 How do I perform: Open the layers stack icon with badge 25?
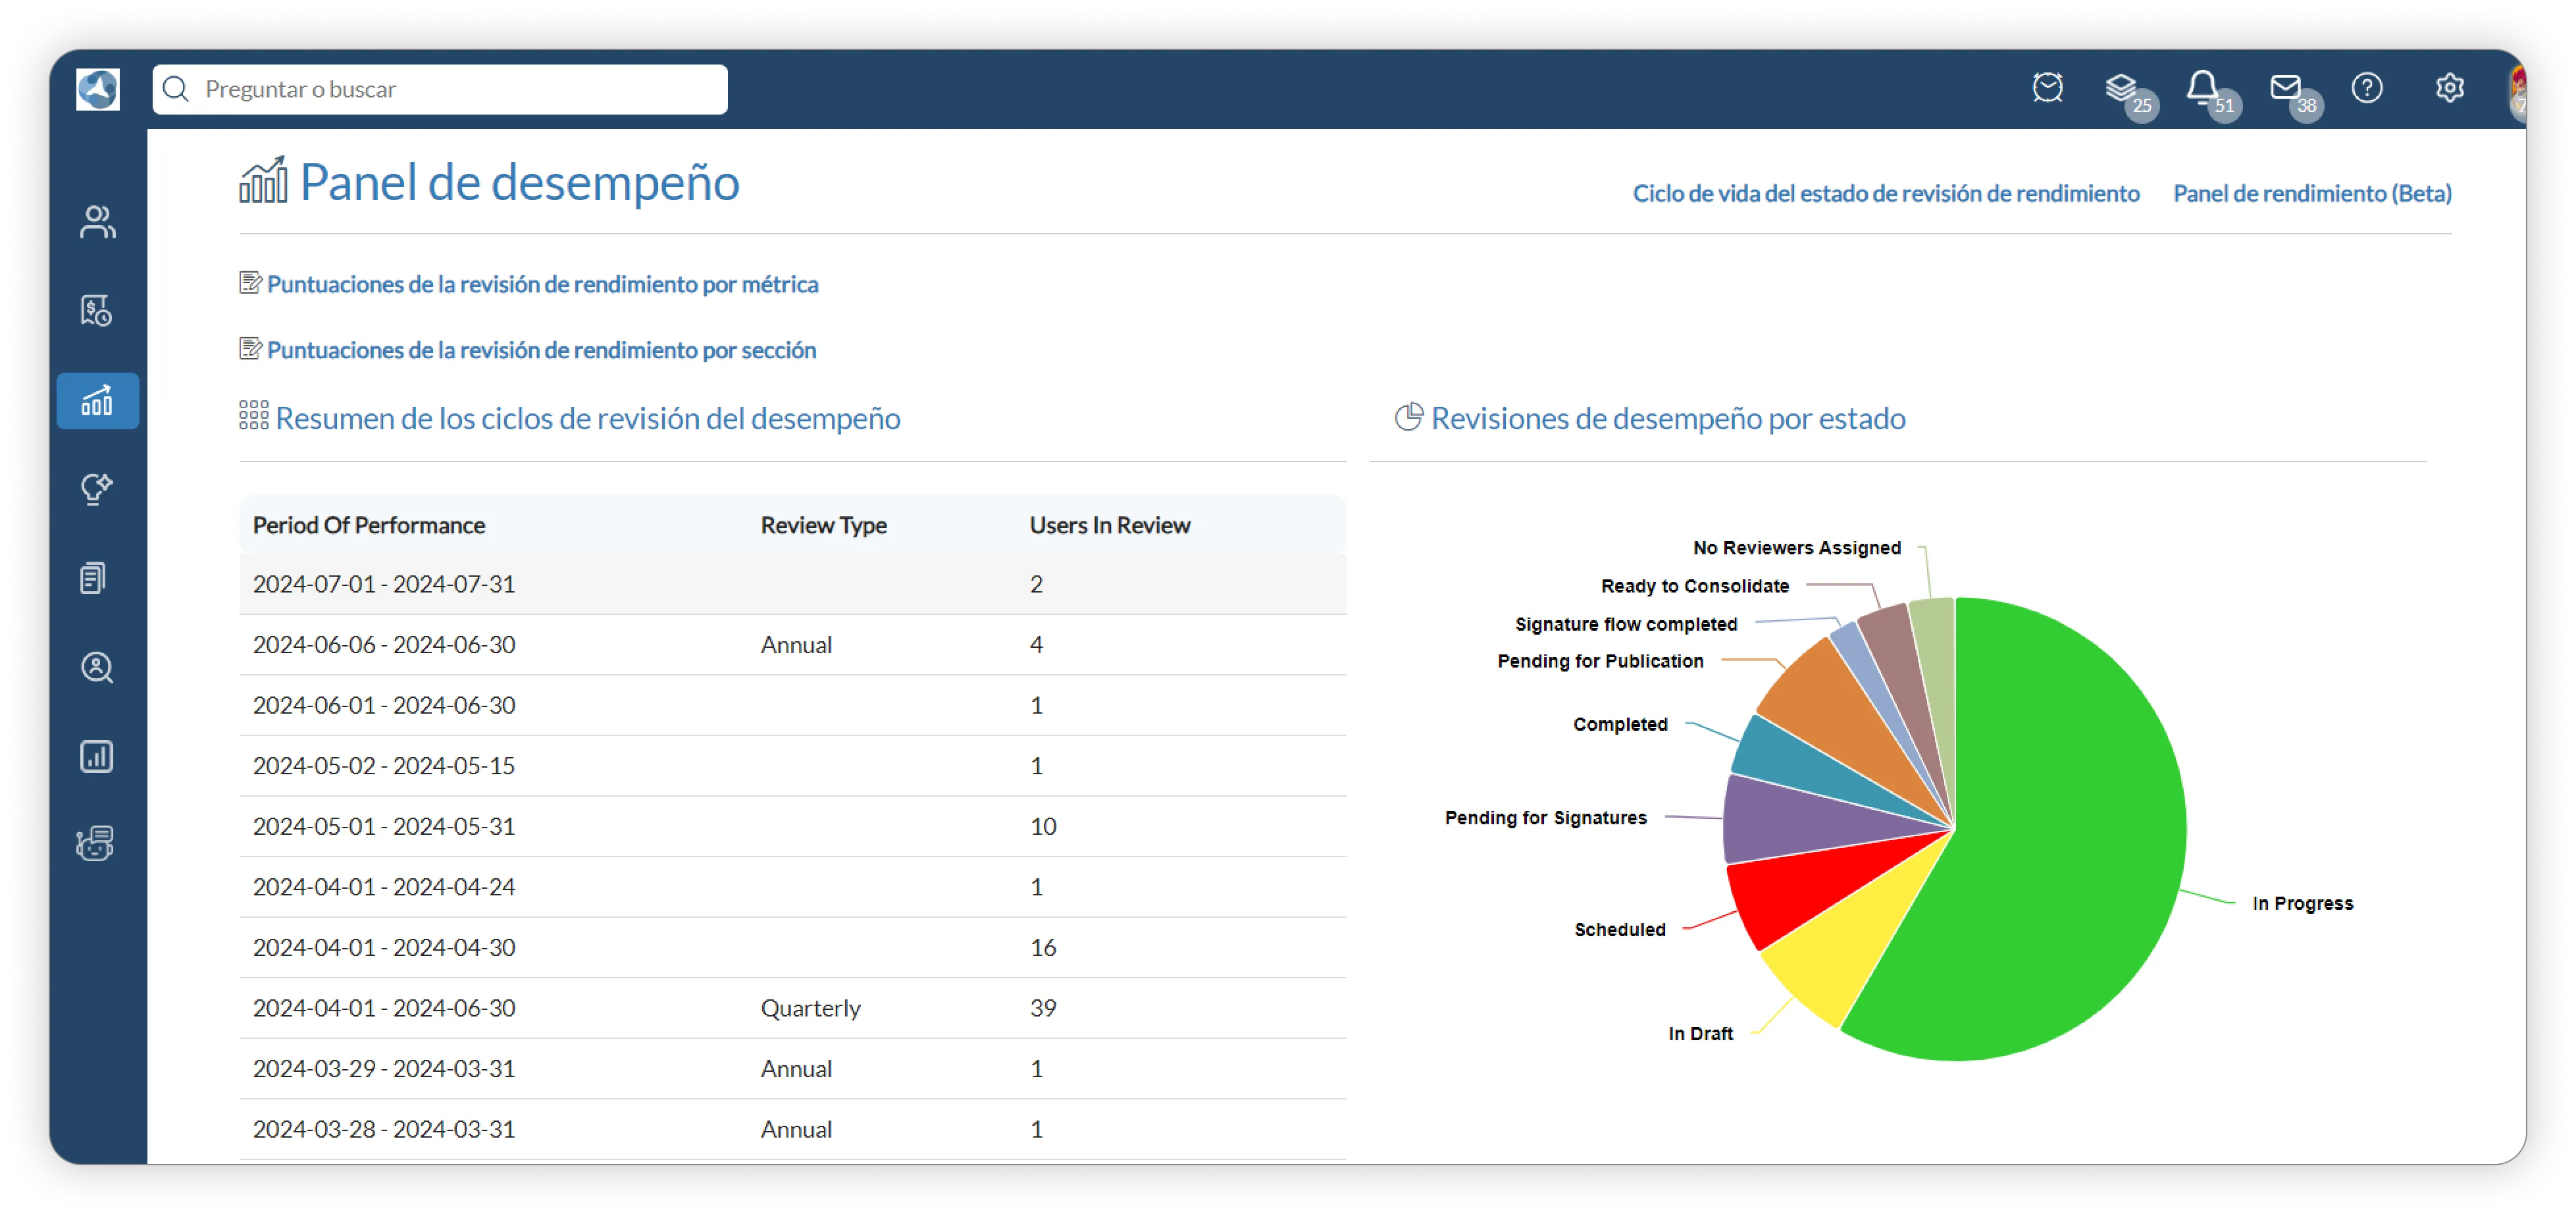point(2122,88)
